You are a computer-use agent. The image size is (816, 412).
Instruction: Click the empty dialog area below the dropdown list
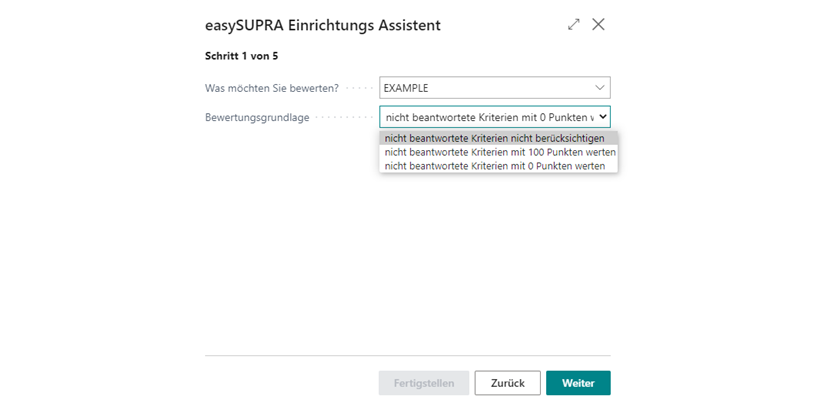coord(407,260)
